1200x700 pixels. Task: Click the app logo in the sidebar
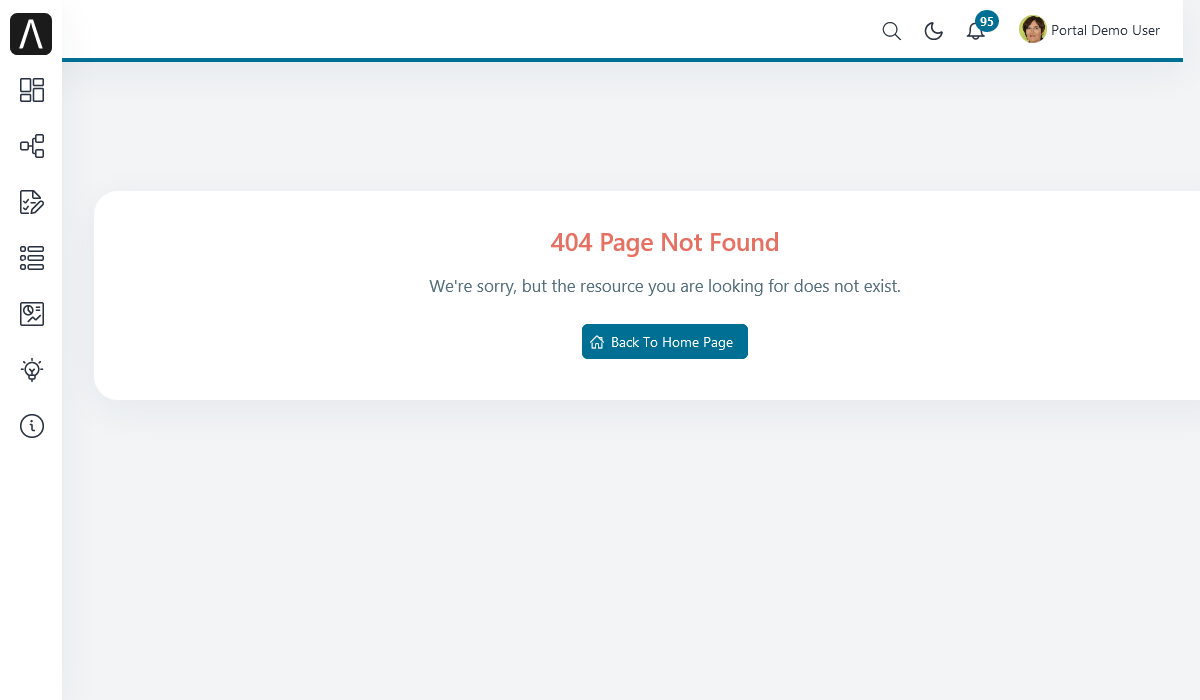31,34
